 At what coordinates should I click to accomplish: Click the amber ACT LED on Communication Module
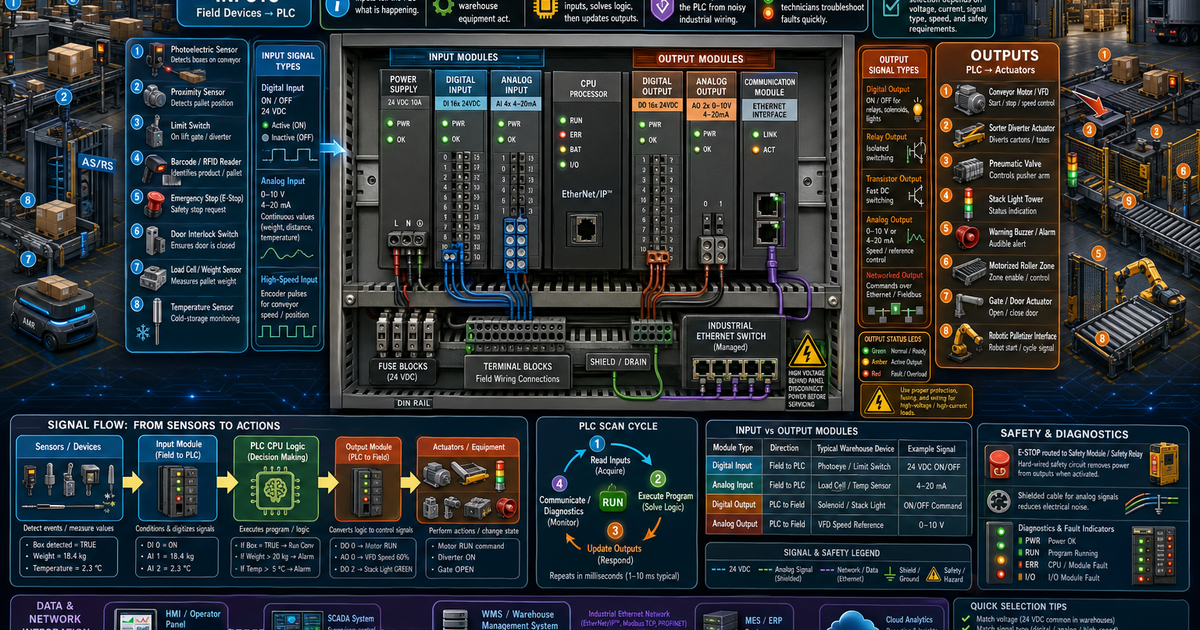tap(754, 149)
